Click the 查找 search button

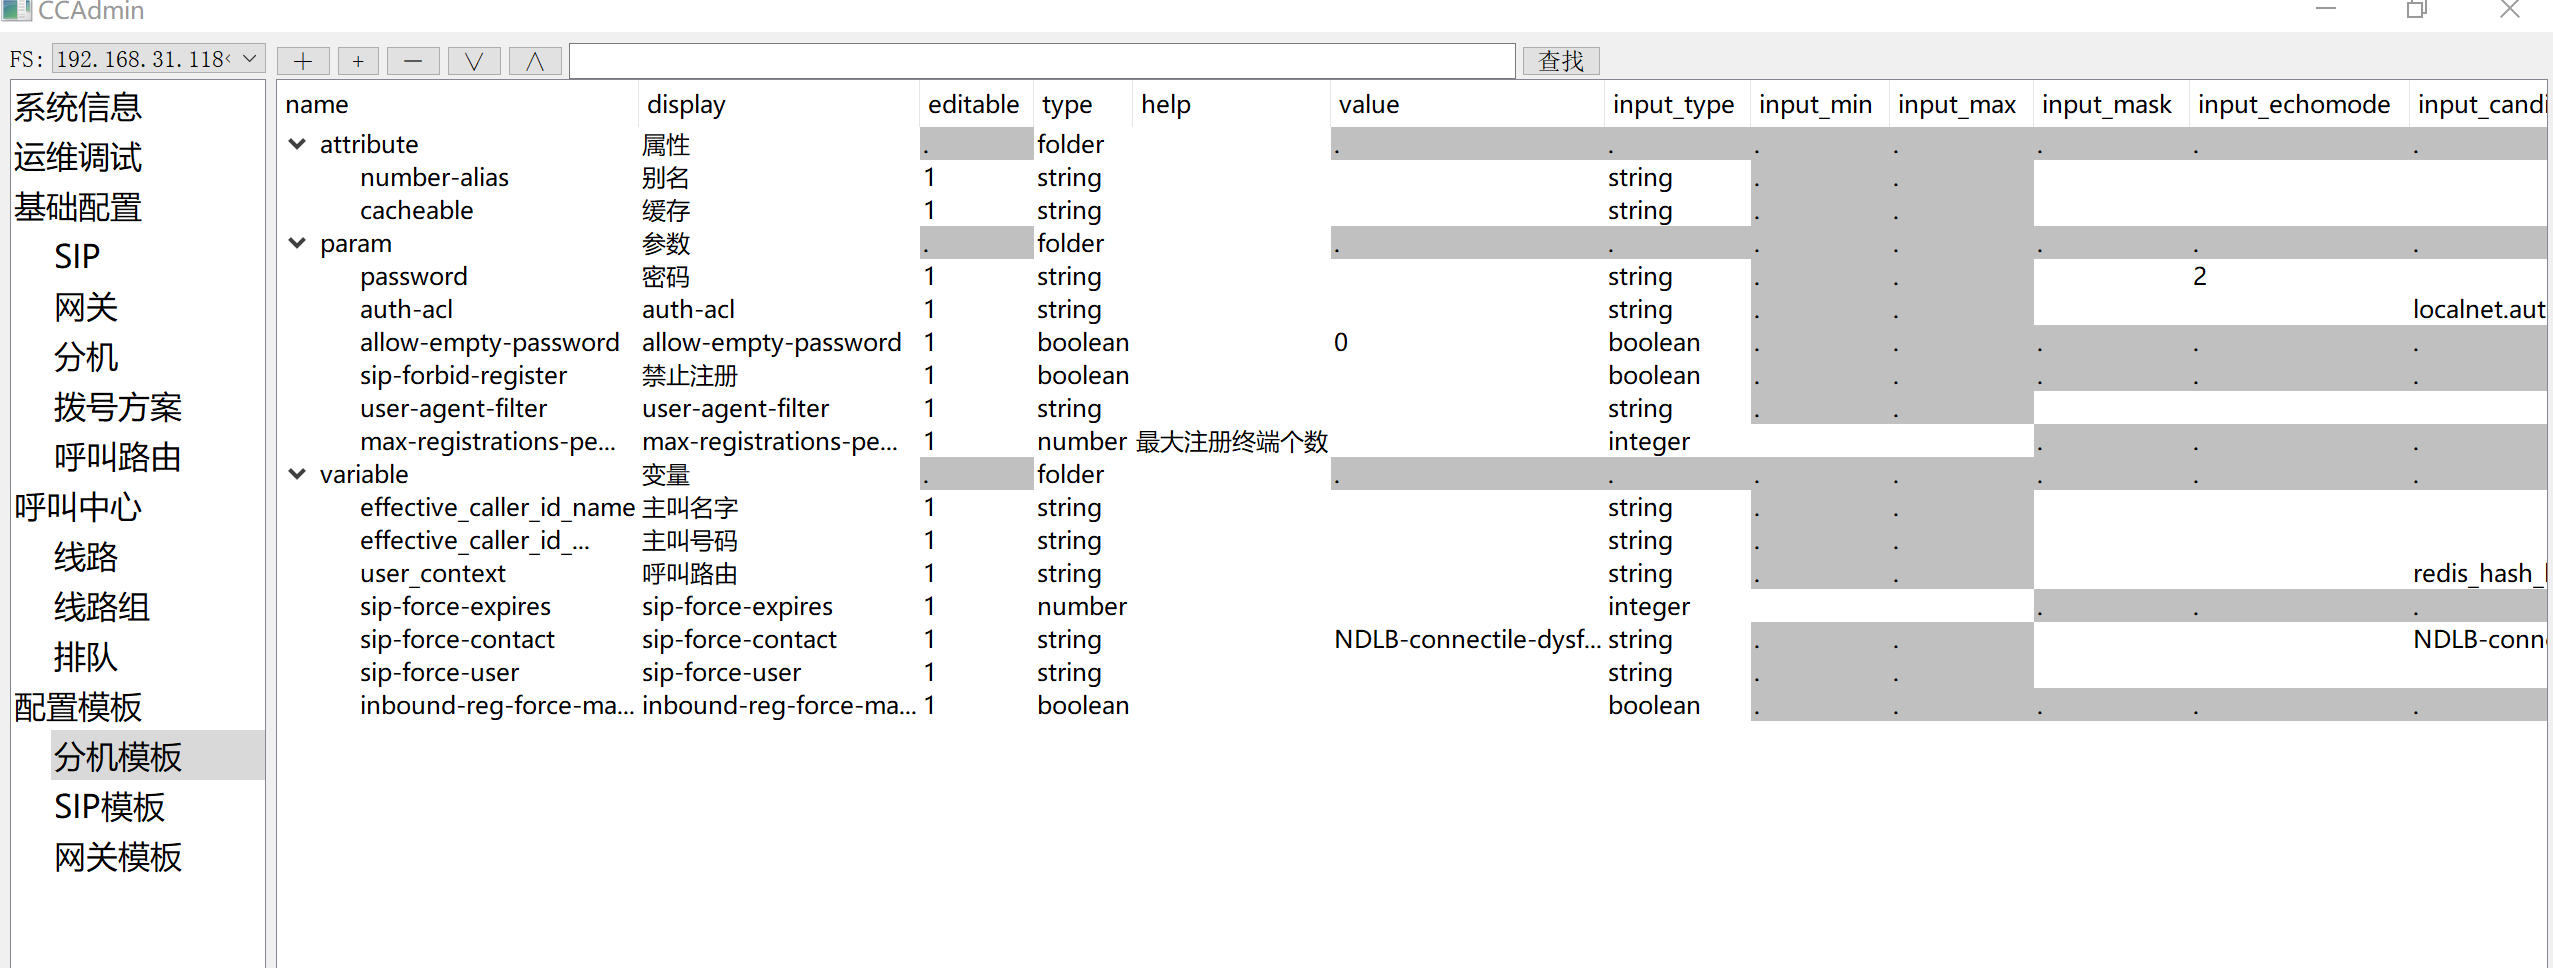(x=1561, y=61)
